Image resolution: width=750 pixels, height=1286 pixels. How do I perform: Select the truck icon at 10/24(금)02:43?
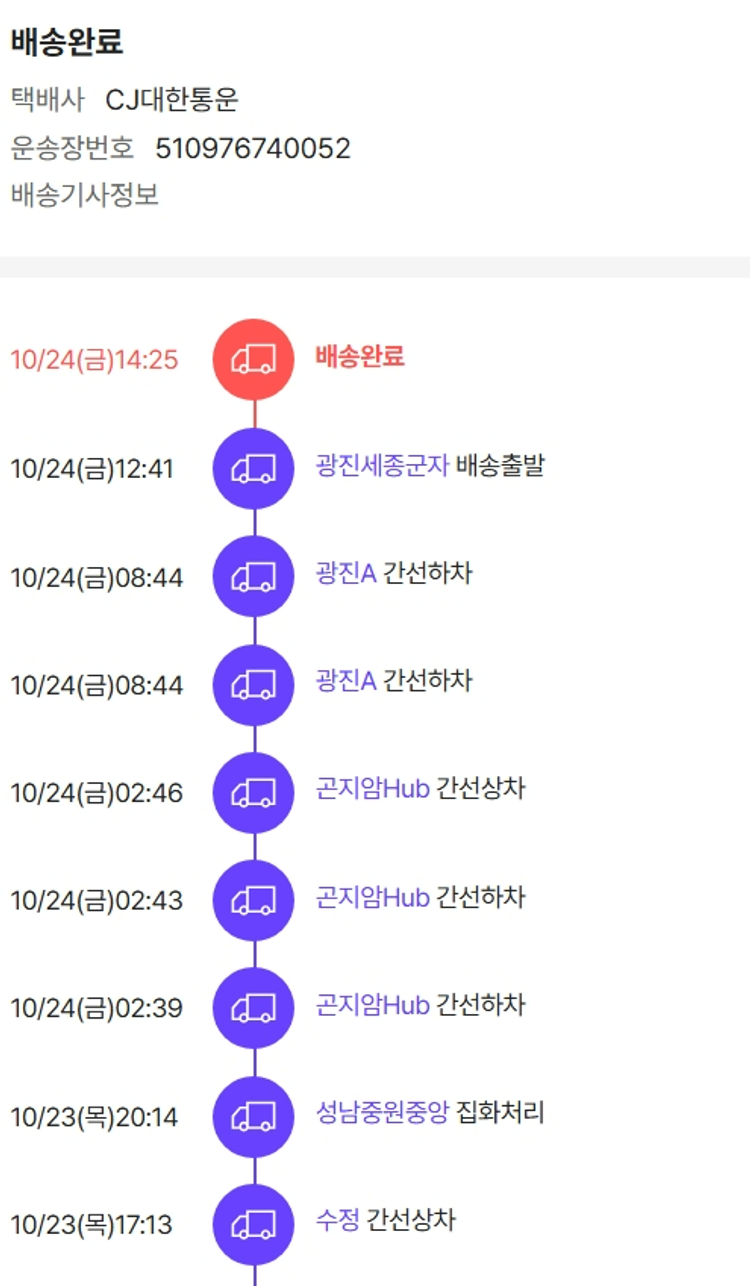point(254,900)
